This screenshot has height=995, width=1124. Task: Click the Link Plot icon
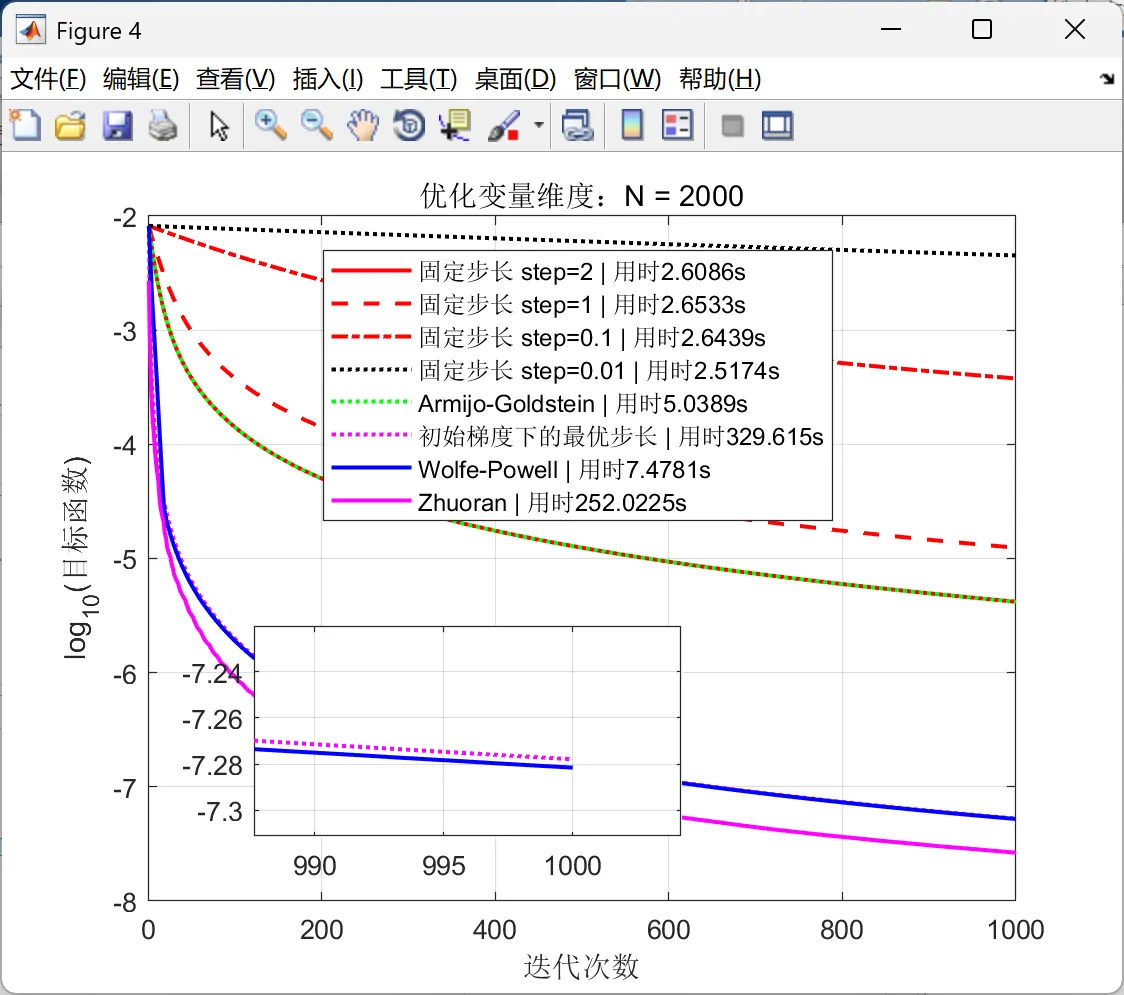pos(578,125)
